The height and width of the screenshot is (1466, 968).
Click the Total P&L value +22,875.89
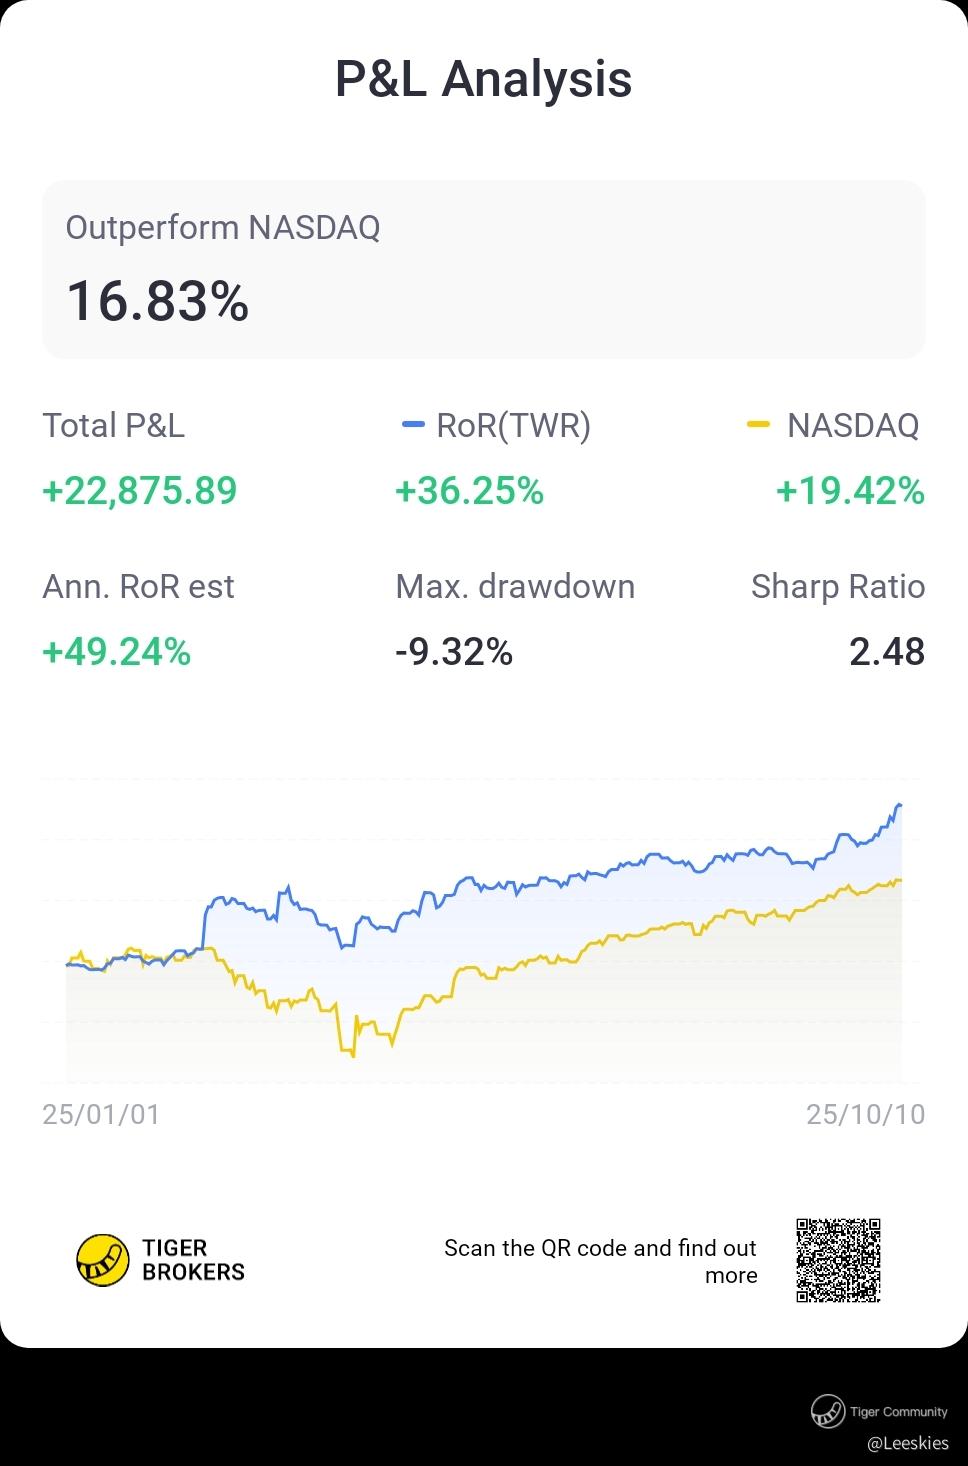139,491
